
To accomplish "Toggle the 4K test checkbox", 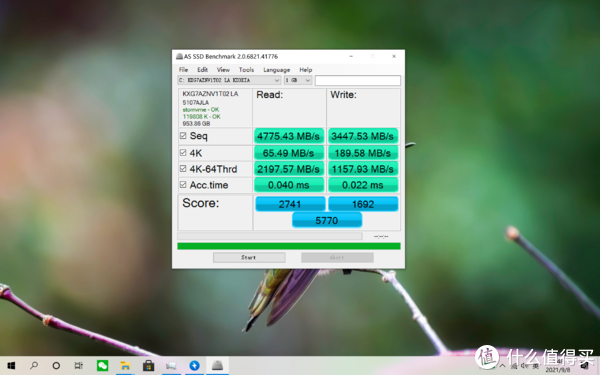I will pos(183,153).
